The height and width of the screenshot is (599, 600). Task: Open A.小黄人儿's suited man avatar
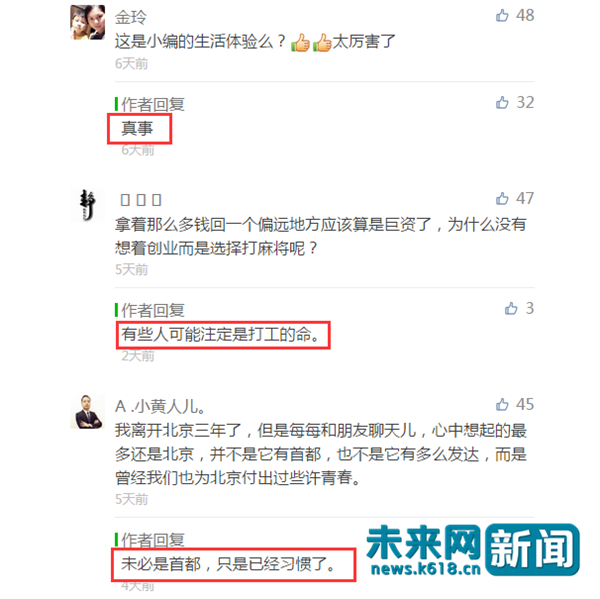coord(87,411)
